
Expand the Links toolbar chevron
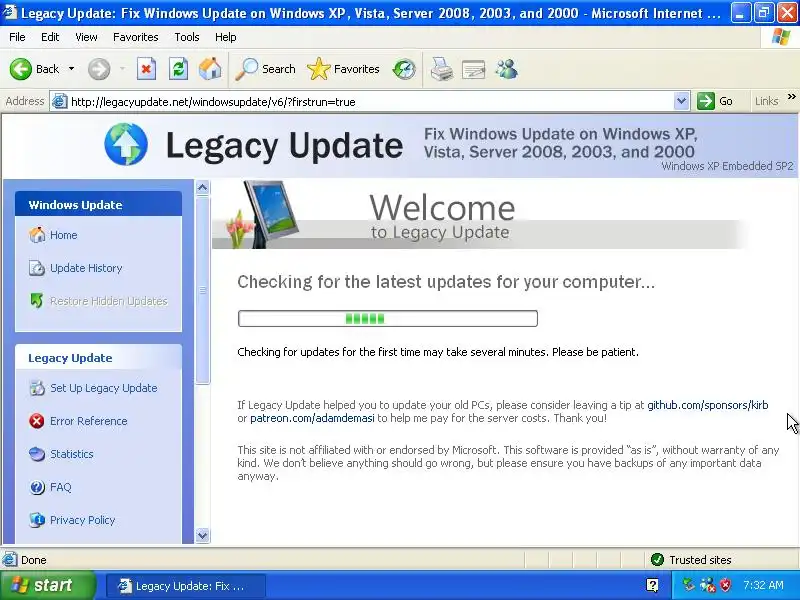791,97
